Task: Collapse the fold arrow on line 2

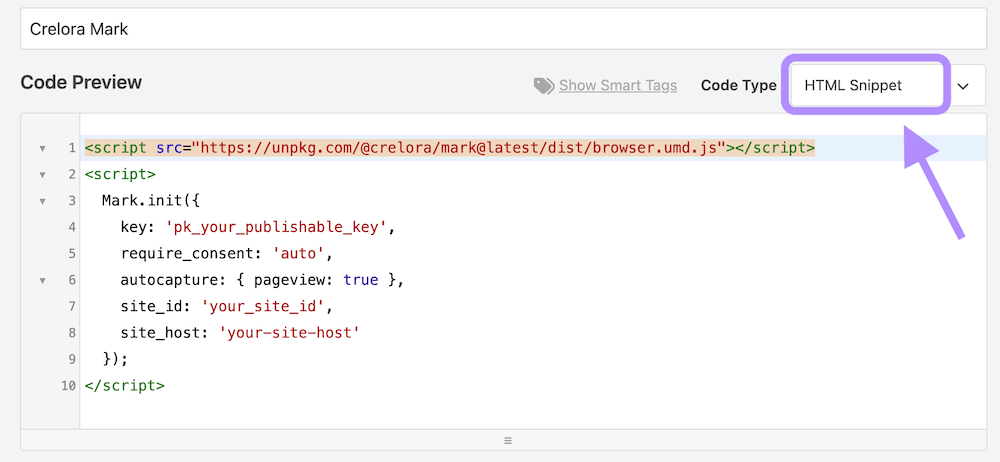Action: 42,174
